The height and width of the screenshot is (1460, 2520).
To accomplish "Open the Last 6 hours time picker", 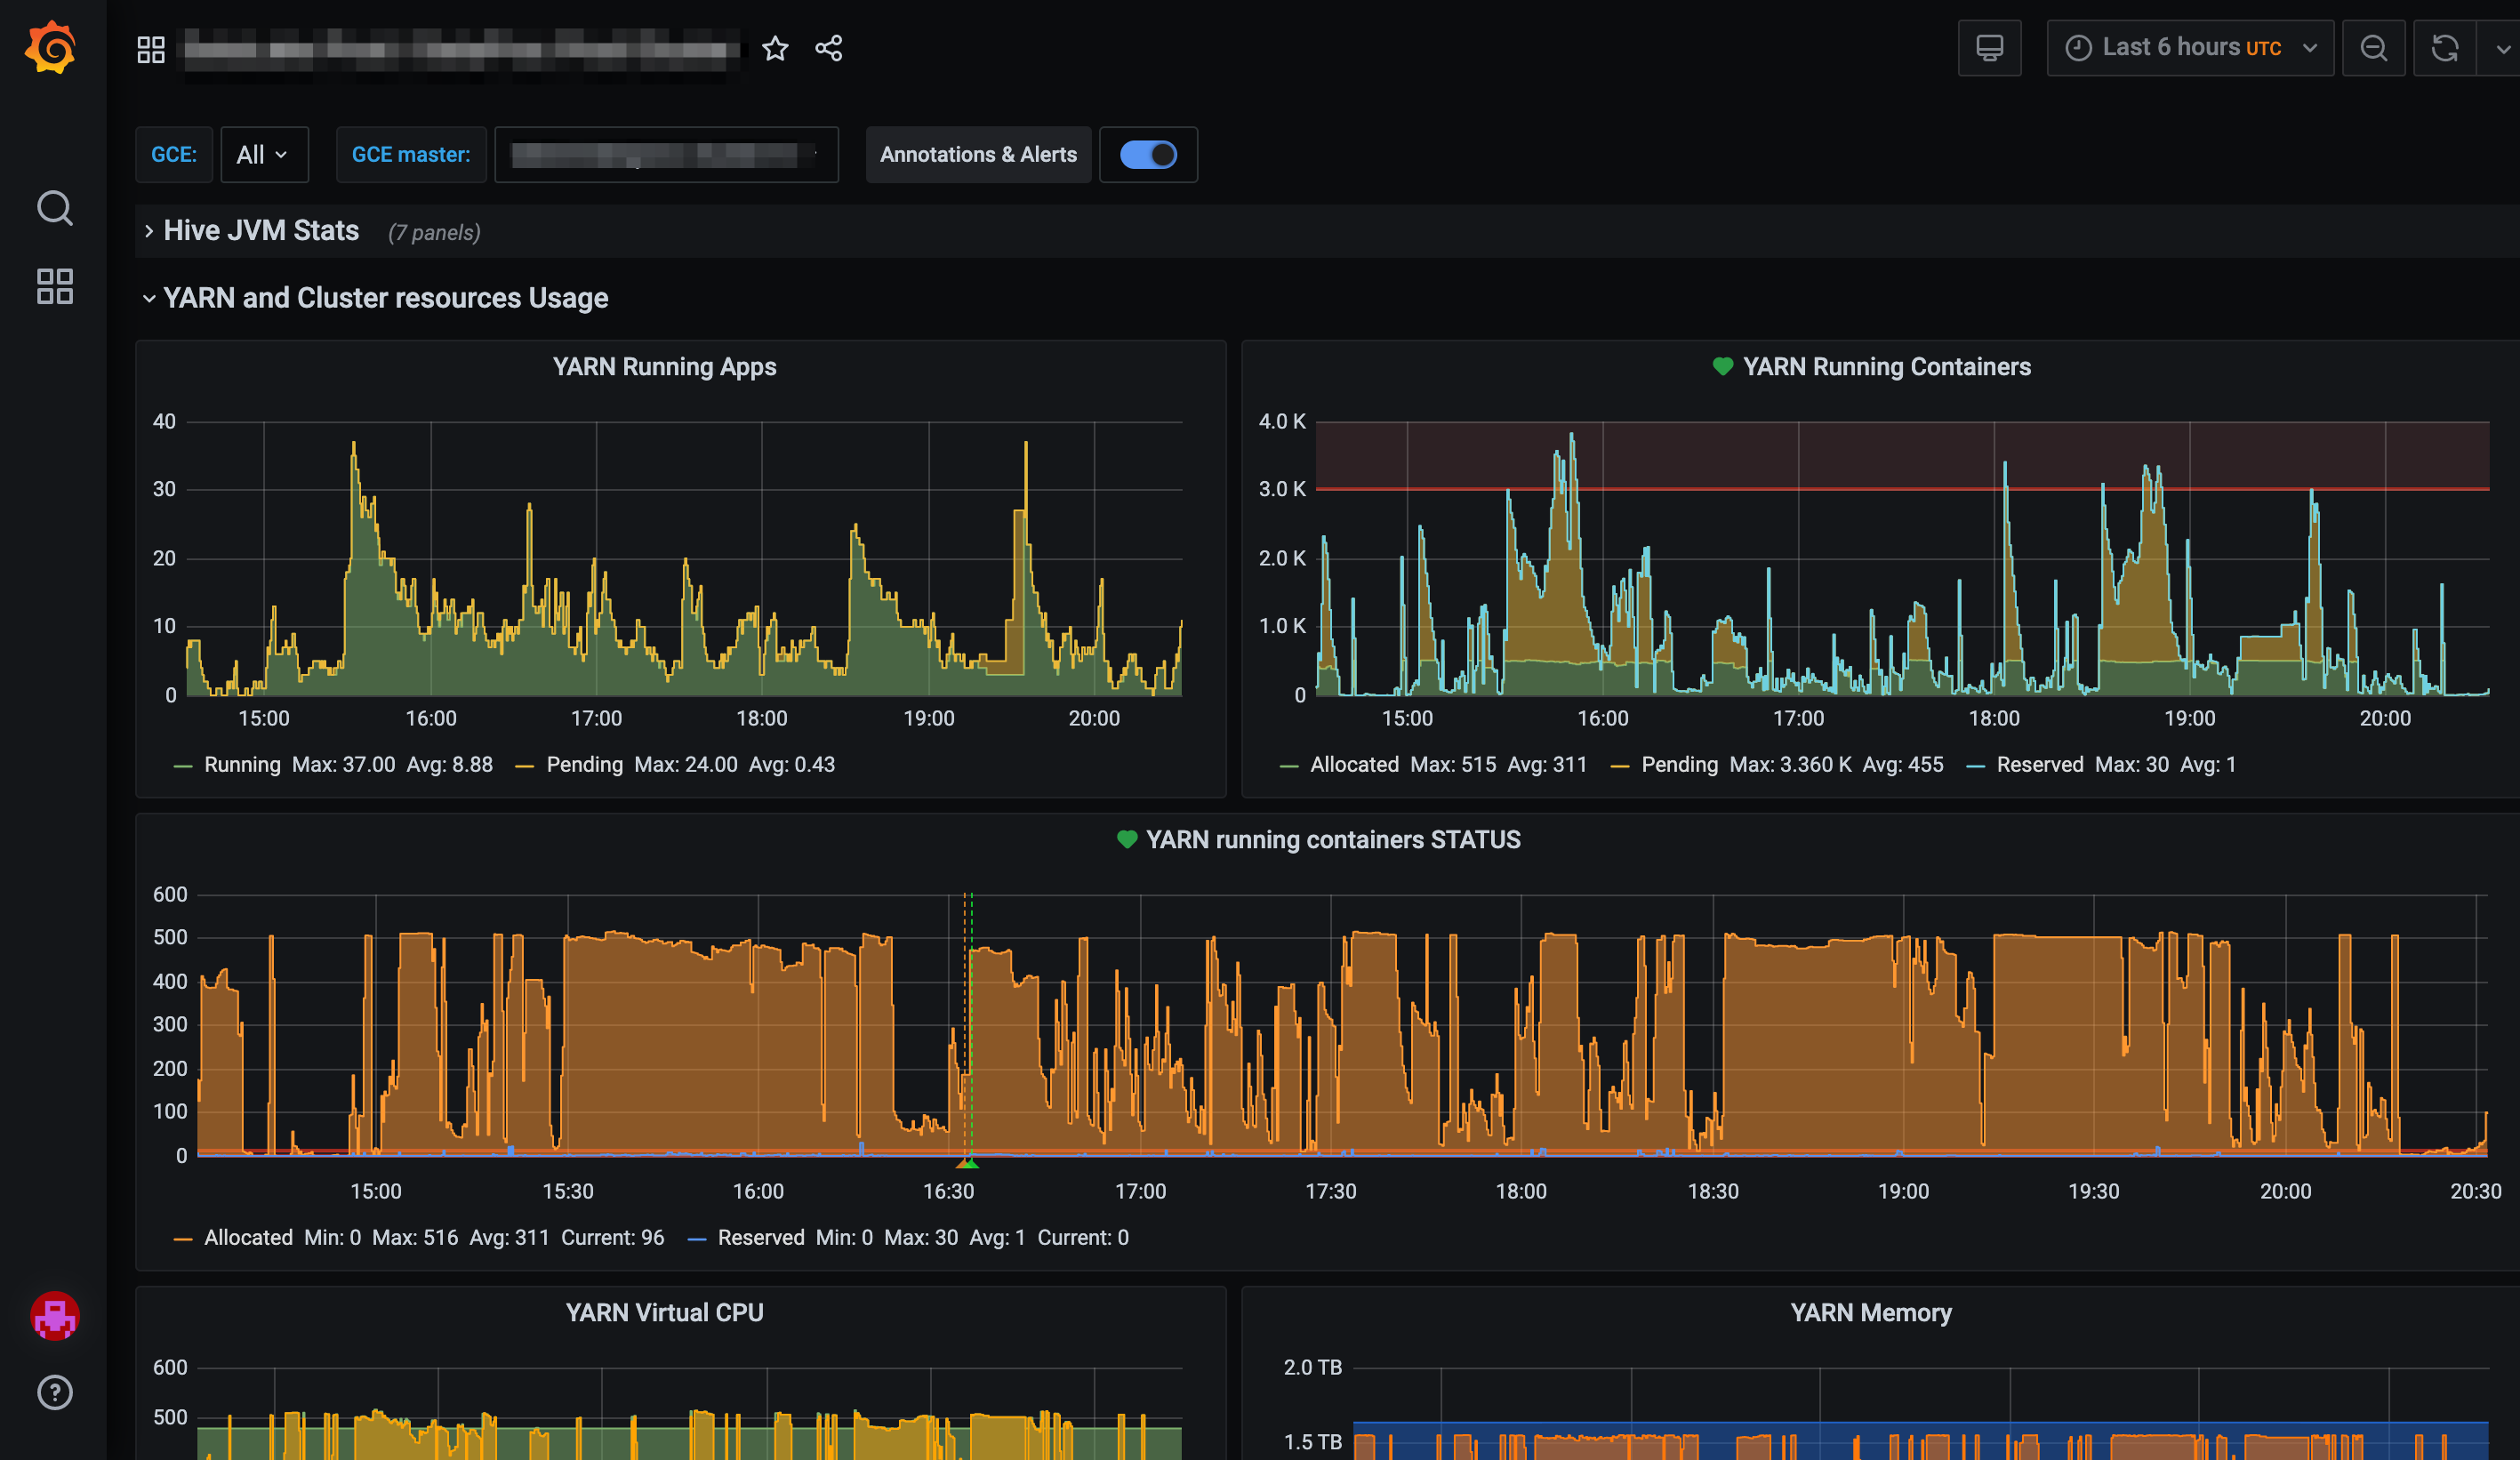I will pyautogui.click(x=2190, y=48).
